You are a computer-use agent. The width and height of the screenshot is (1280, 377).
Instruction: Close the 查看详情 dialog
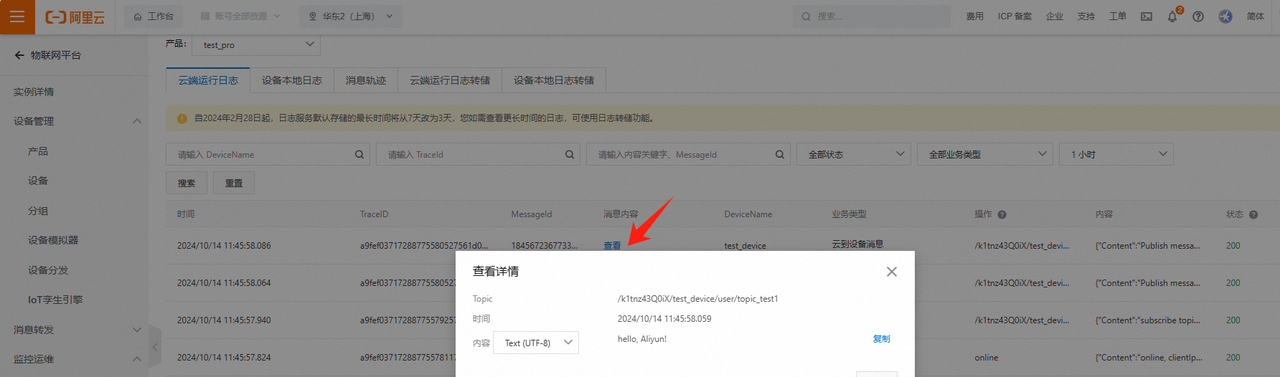click(892, 272)
